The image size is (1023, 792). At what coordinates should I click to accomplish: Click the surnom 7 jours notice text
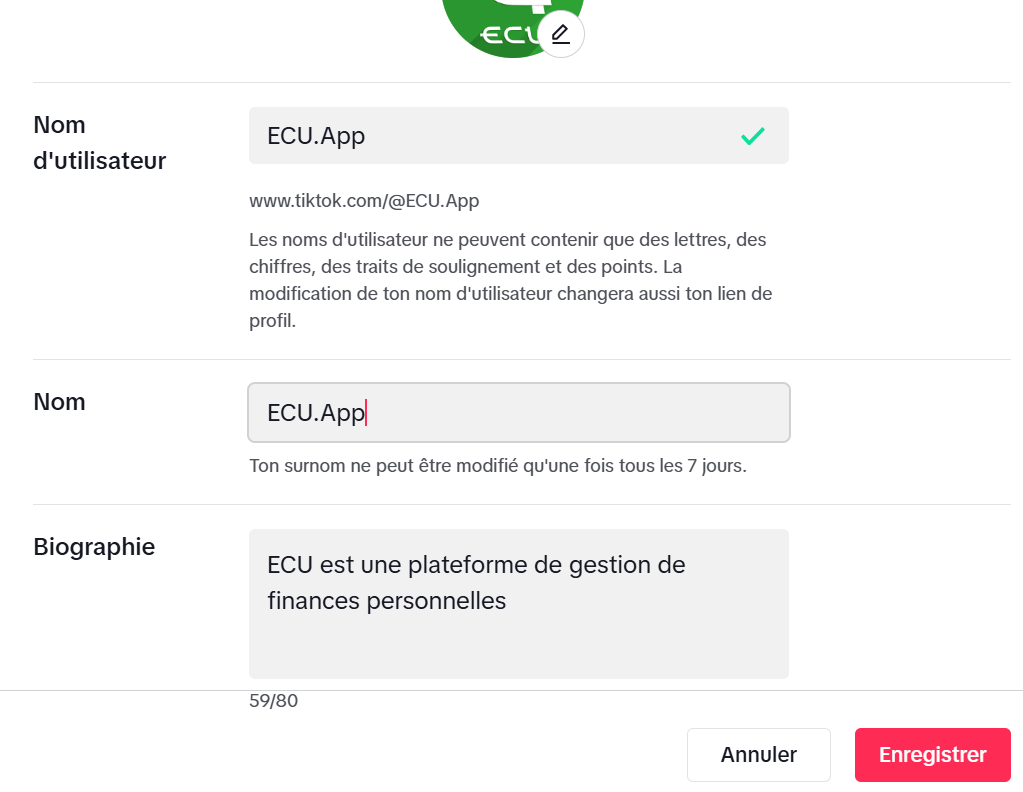point(498,466)
